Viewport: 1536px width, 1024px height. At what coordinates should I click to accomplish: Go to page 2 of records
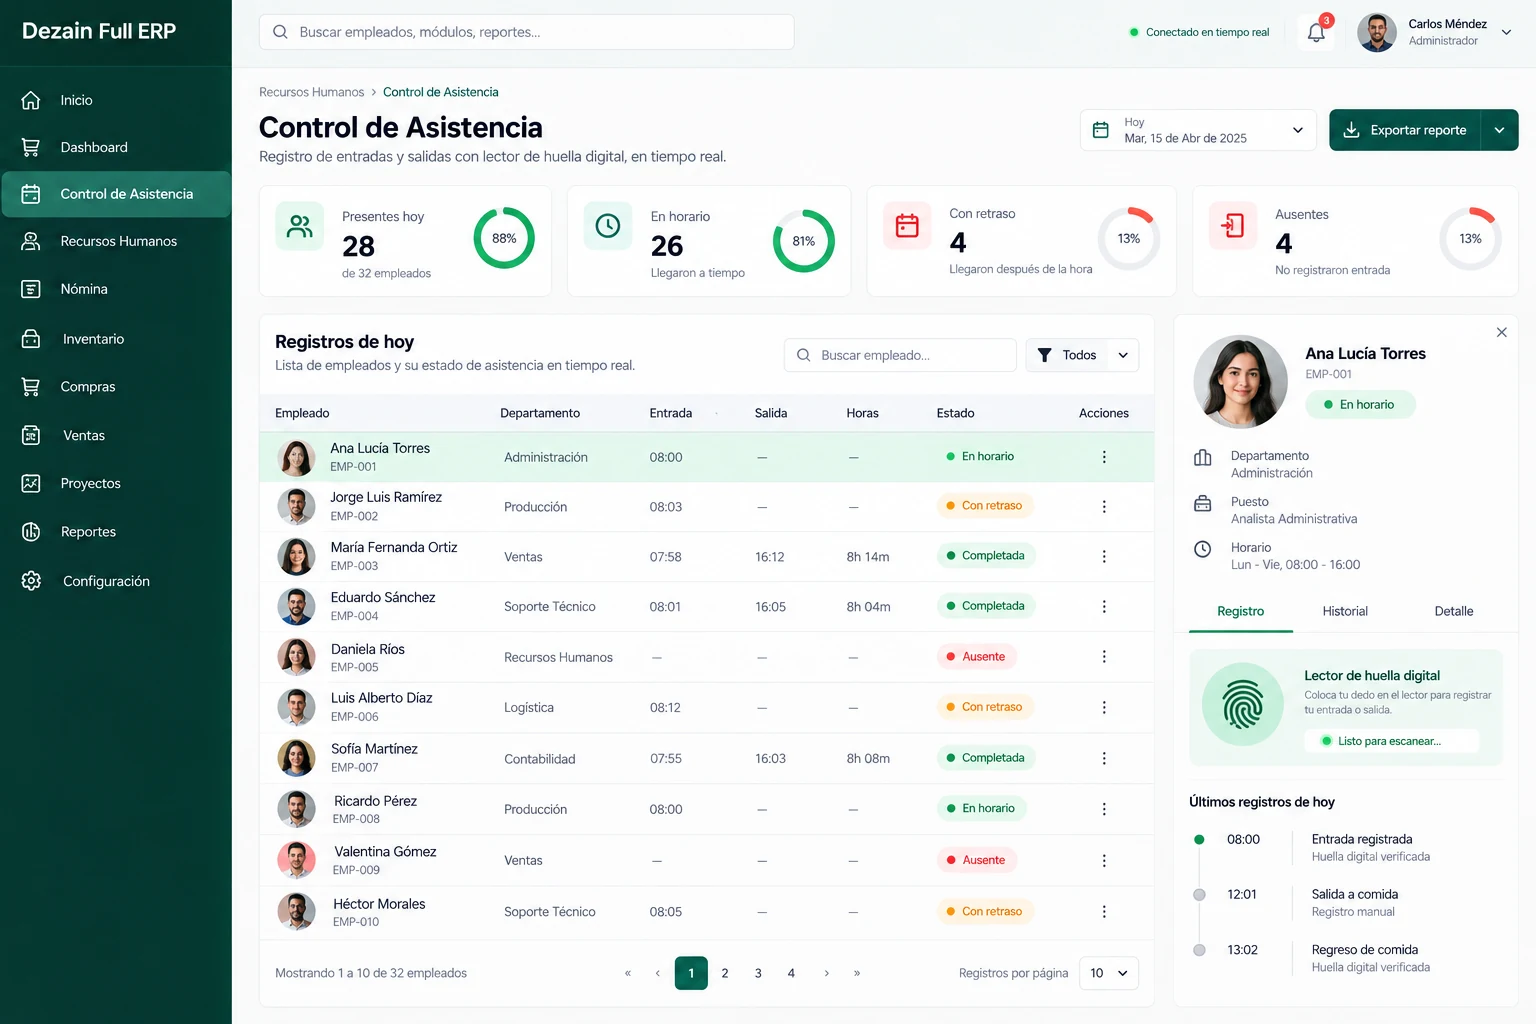(725, 973)
